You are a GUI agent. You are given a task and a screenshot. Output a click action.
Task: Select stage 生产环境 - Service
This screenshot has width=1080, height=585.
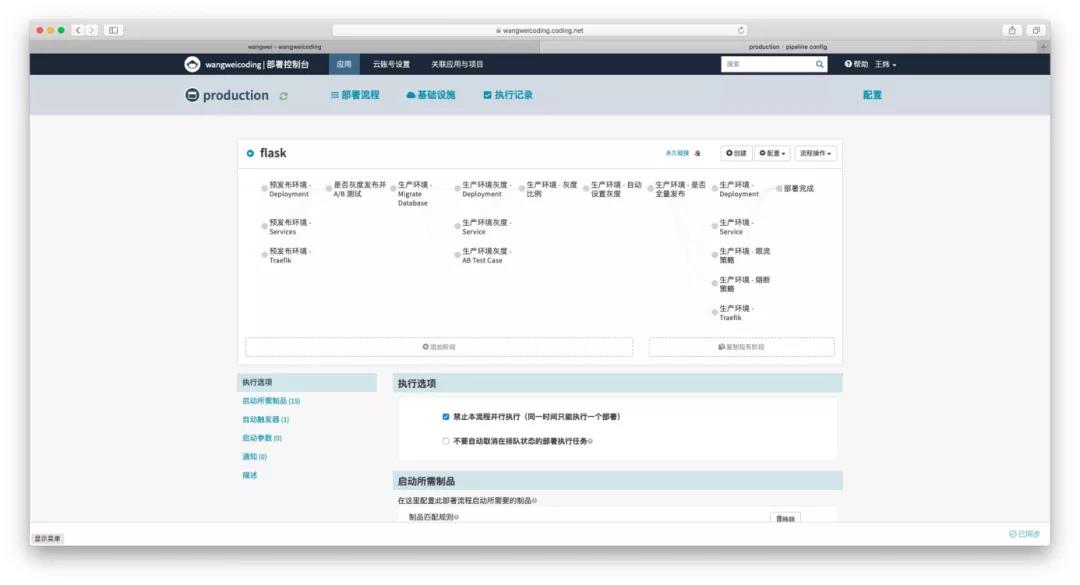click(x=734, y=227)
